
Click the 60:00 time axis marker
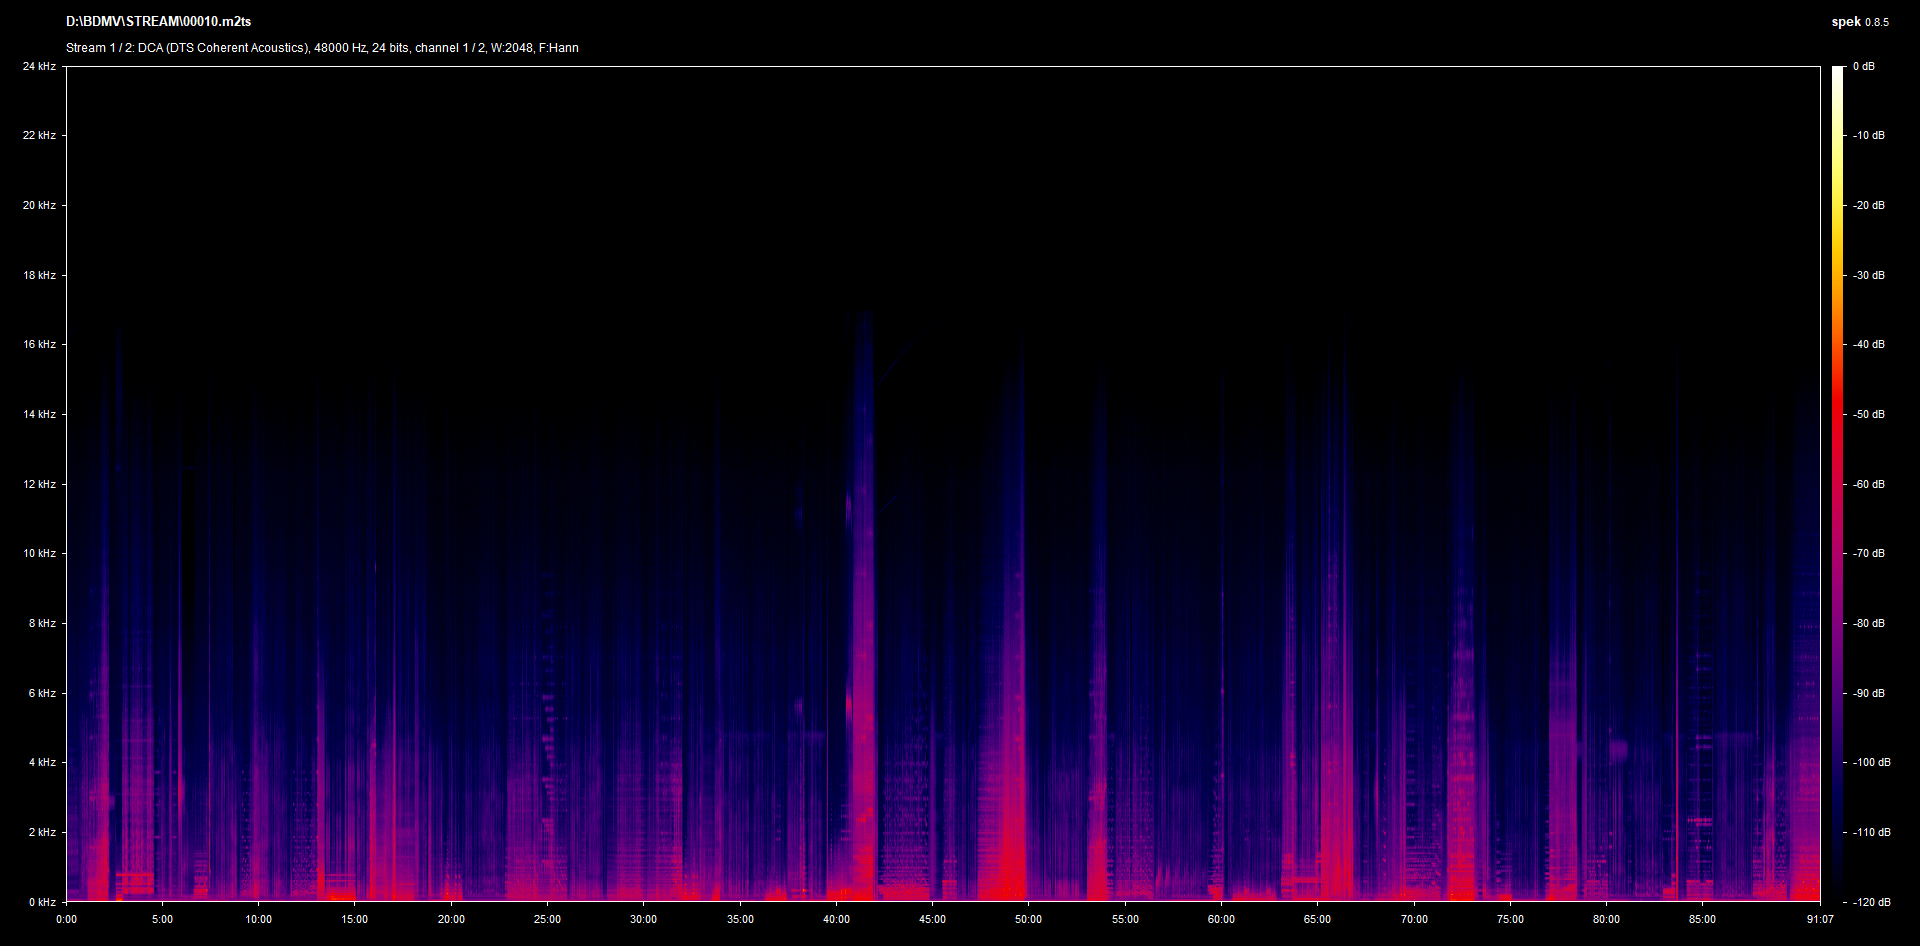(x=1221, y=919)
